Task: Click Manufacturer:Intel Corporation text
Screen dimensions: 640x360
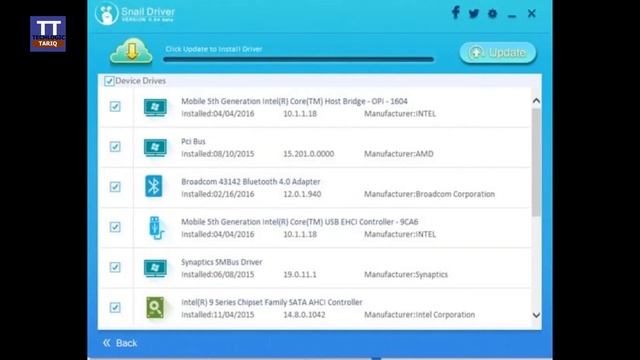Action: click(420, 315)
